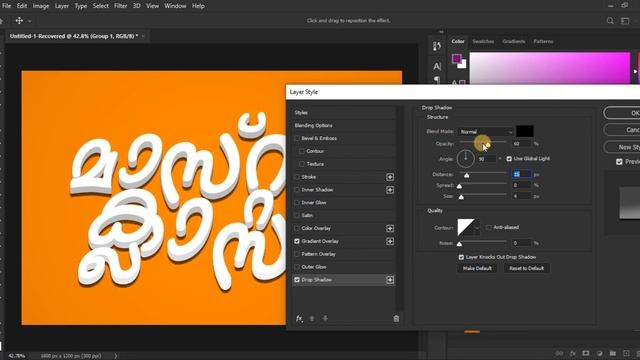Image resolution: width=640 pixels, height=360 pixels.
Task: Click the Opacity value field
Action: (x=522, y=144)
